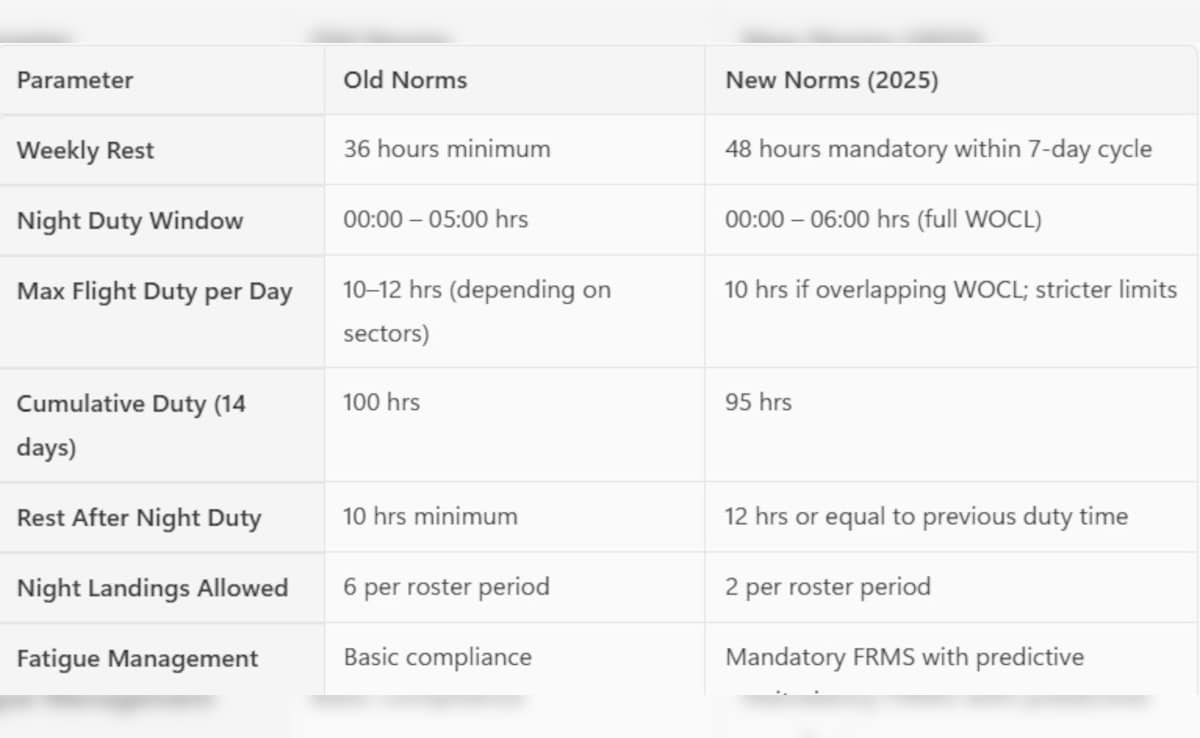
Task: Click the "10–12 hrs (depending on sectors)" cell
Action: coord(477,311)
